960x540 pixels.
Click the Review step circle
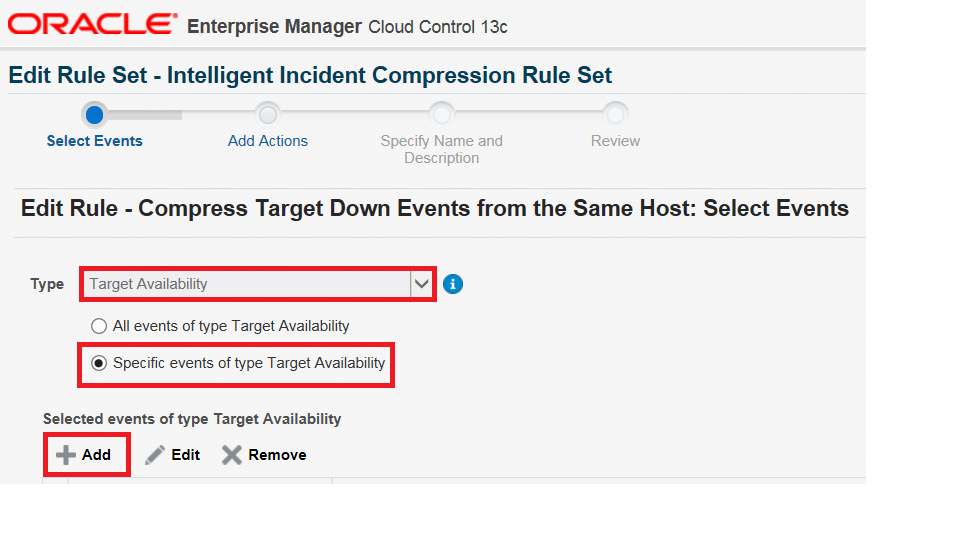point(615,114)
